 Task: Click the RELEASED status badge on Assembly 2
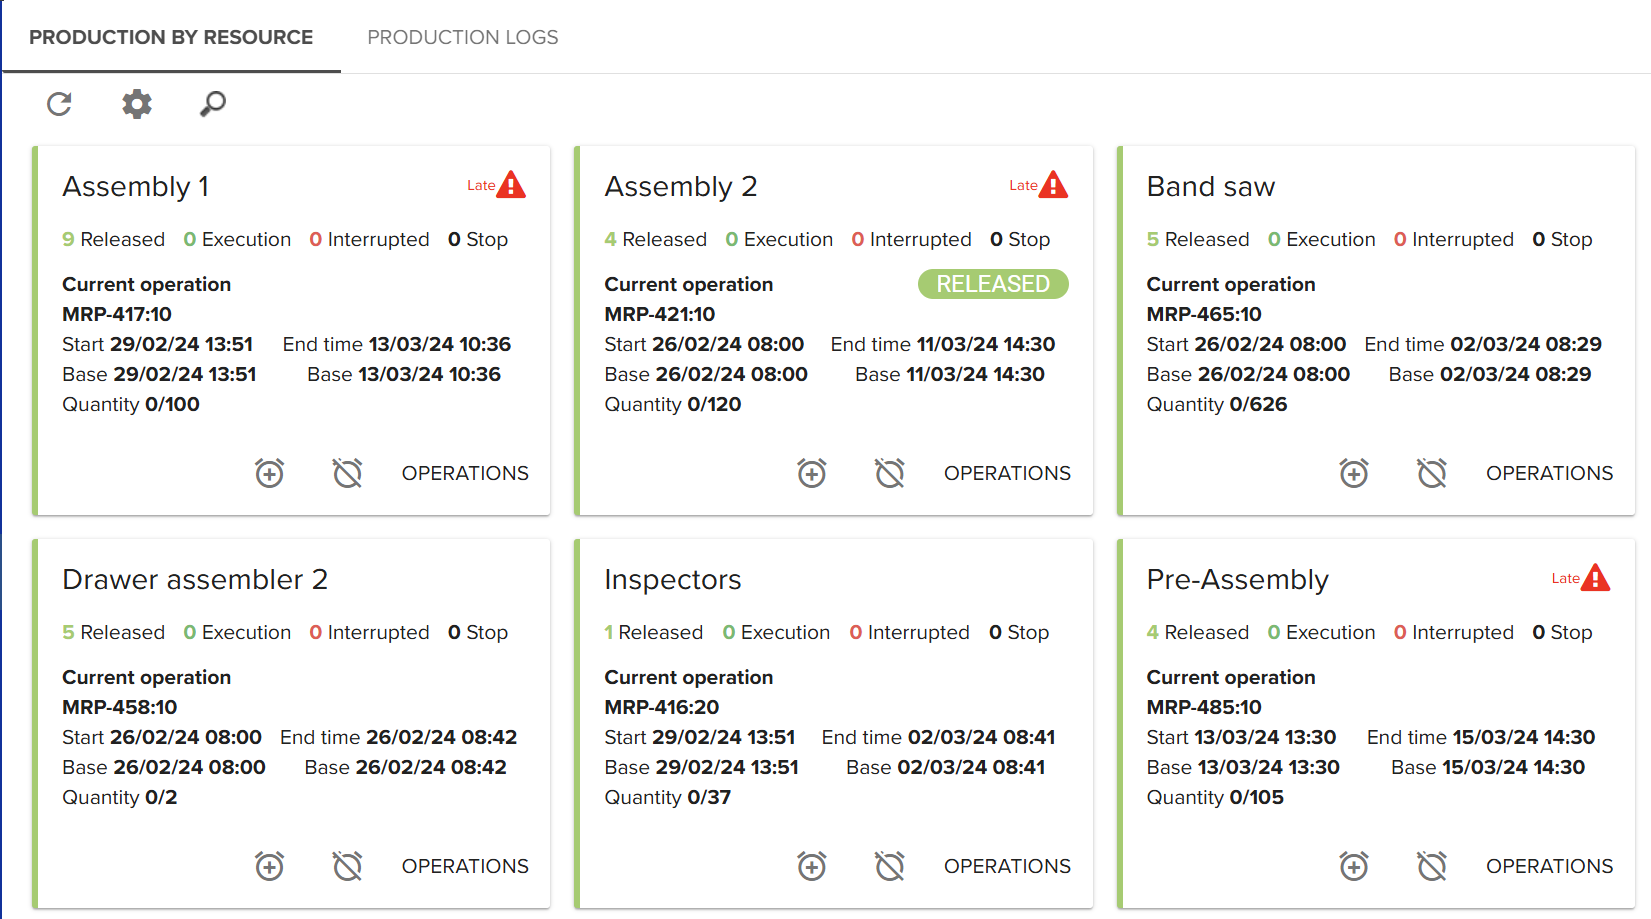[x=993, y=284]
